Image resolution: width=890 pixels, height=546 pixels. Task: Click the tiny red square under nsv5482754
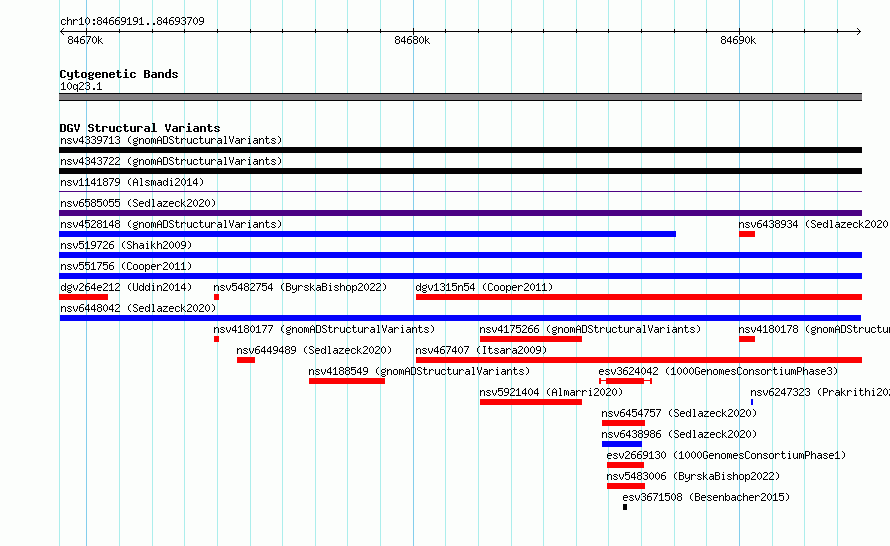[x=216, y=297]
